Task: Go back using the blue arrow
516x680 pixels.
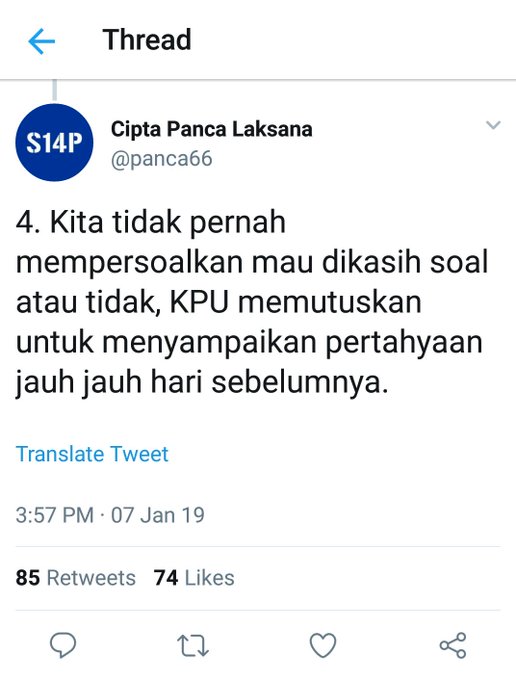Action: click(42, 41)
